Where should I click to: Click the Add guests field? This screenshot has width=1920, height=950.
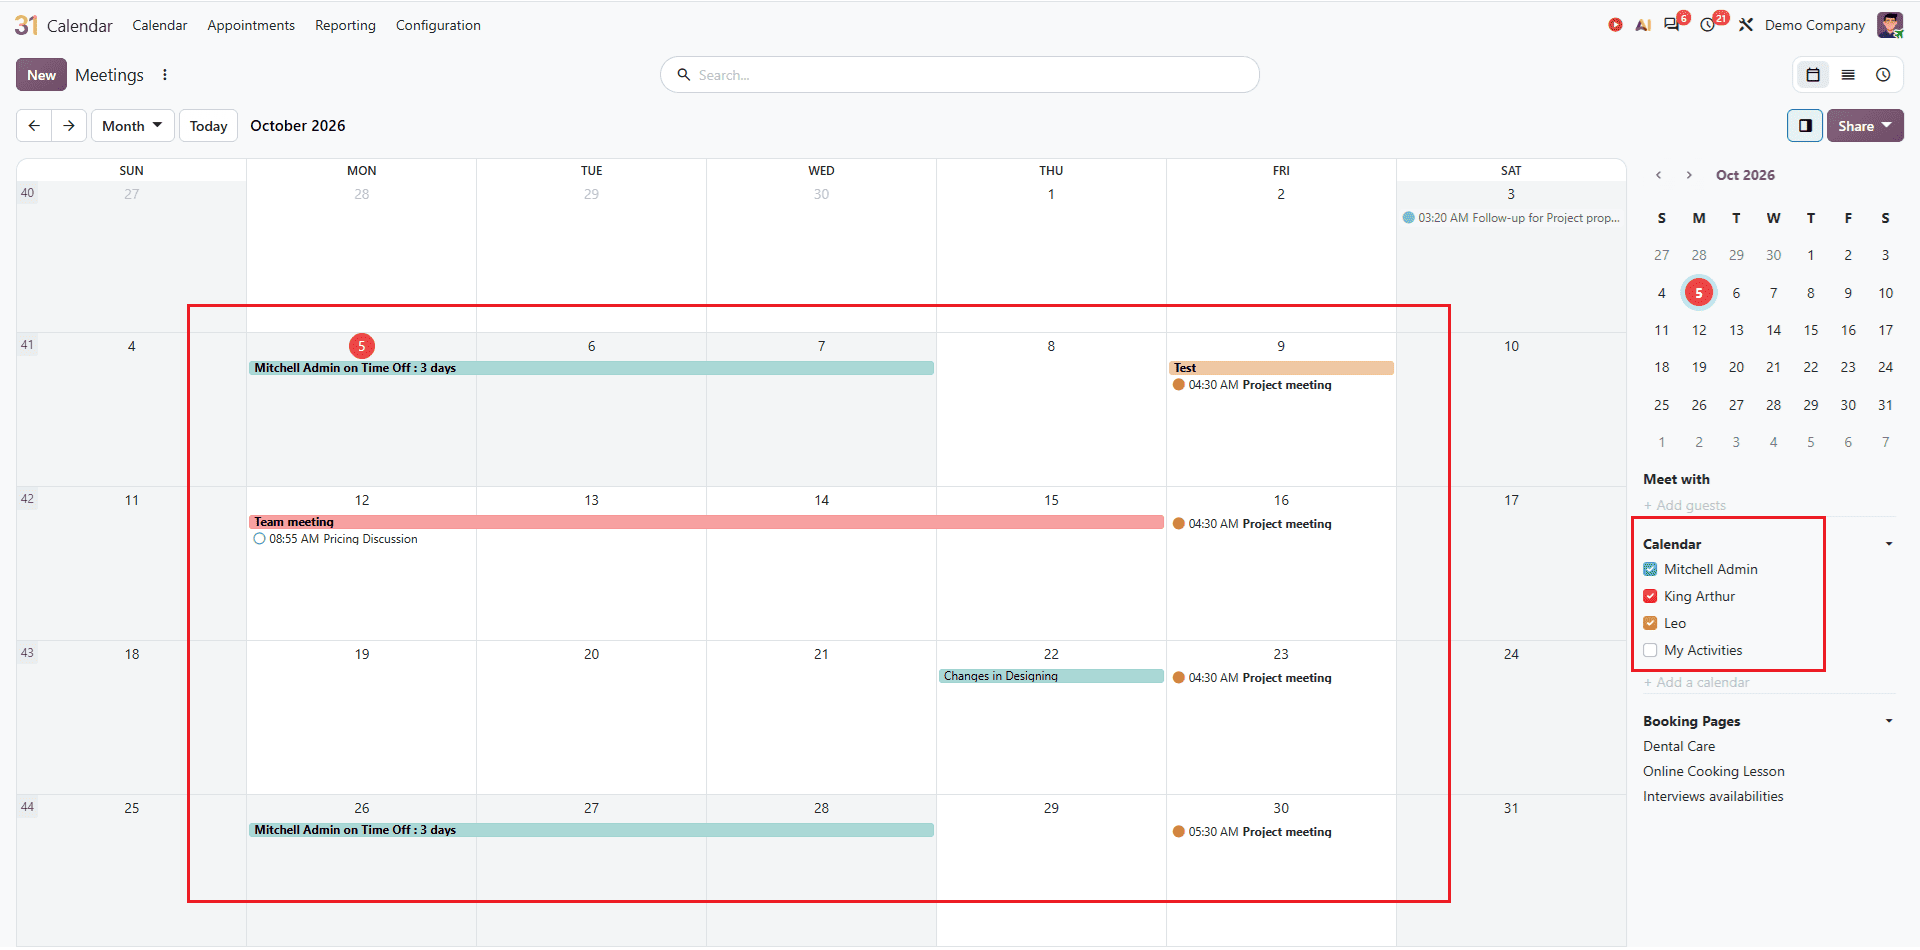point(1770,505)
